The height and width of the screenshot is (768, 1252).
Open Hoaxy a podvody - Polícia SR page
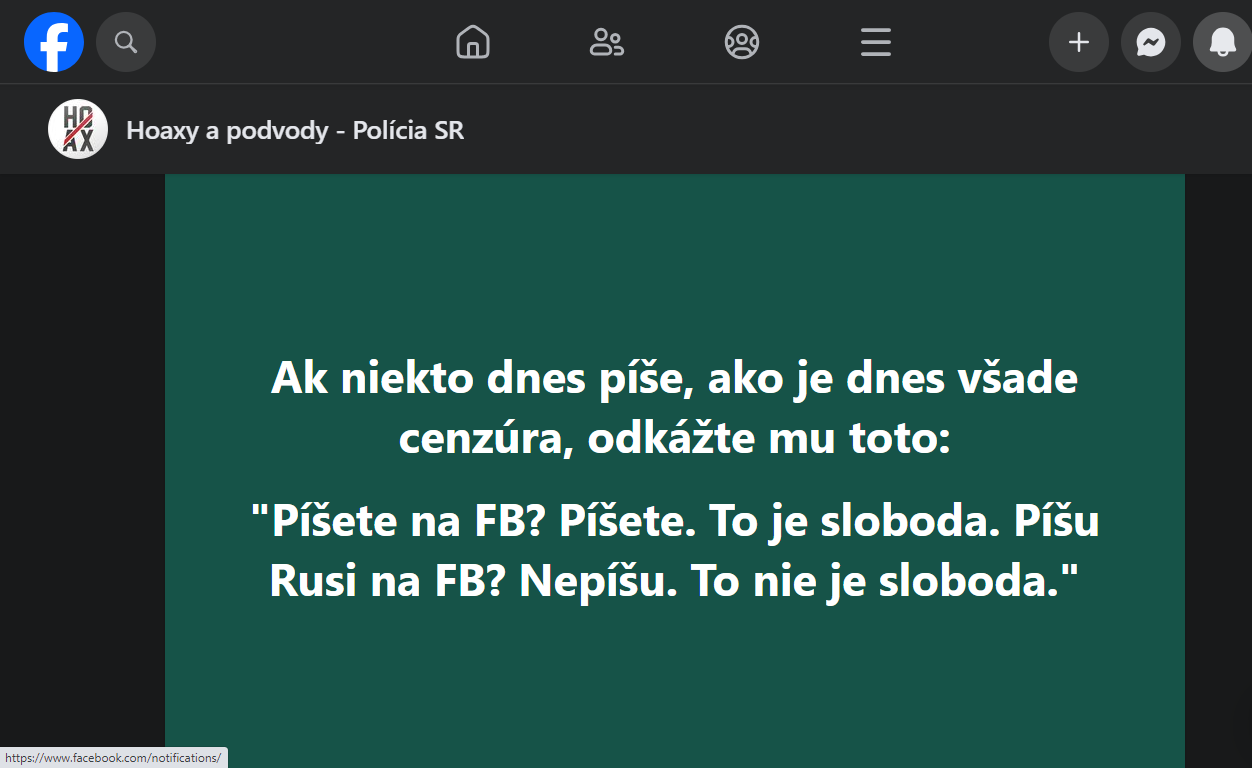pyautogui.click(x=295, y=131)
